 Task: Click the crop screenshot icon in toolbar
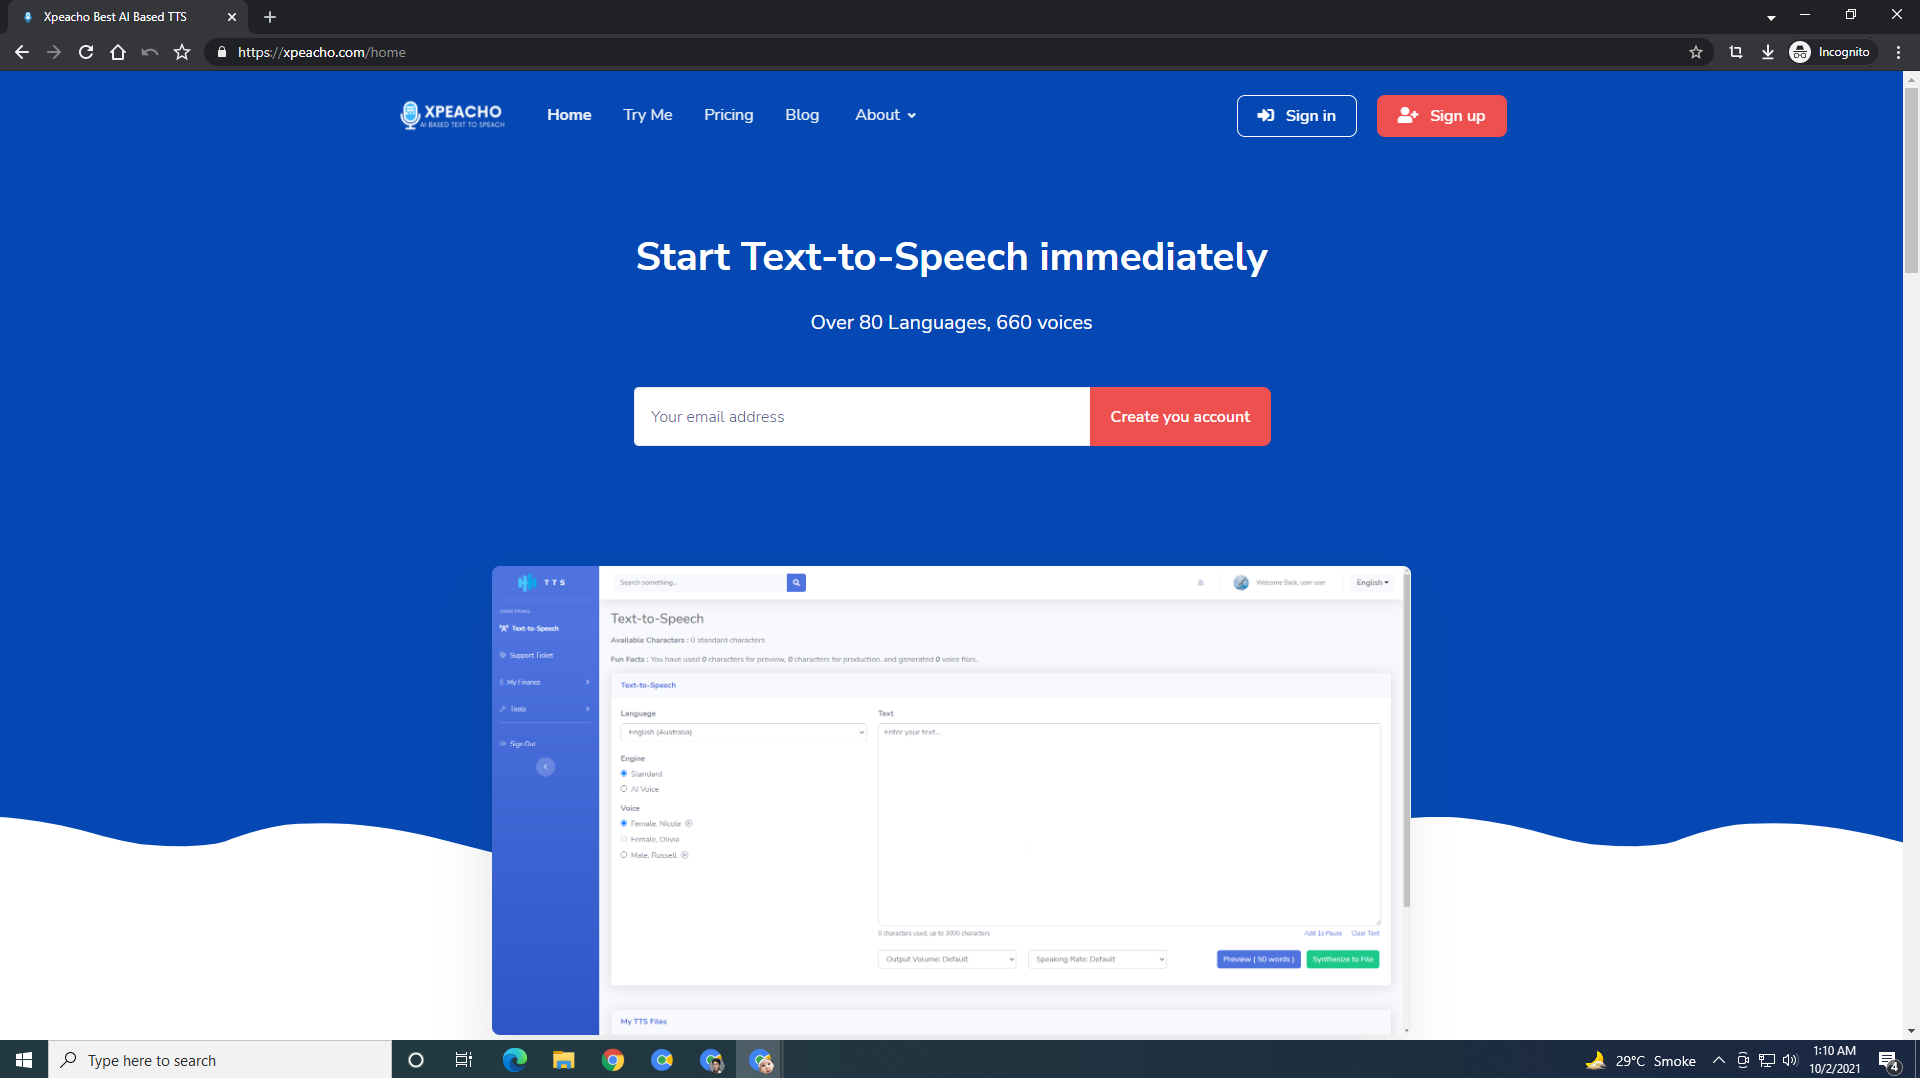pyautogui.click(x=1736, y=52)
